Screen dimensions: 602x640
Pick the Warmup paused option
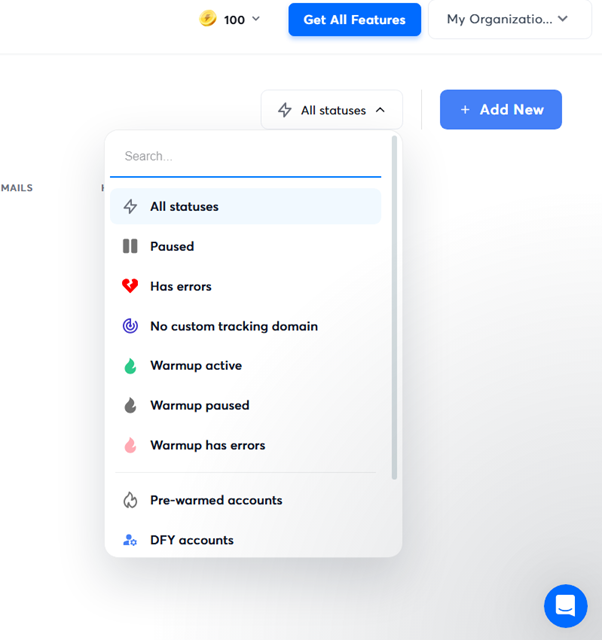coord(245,405)
